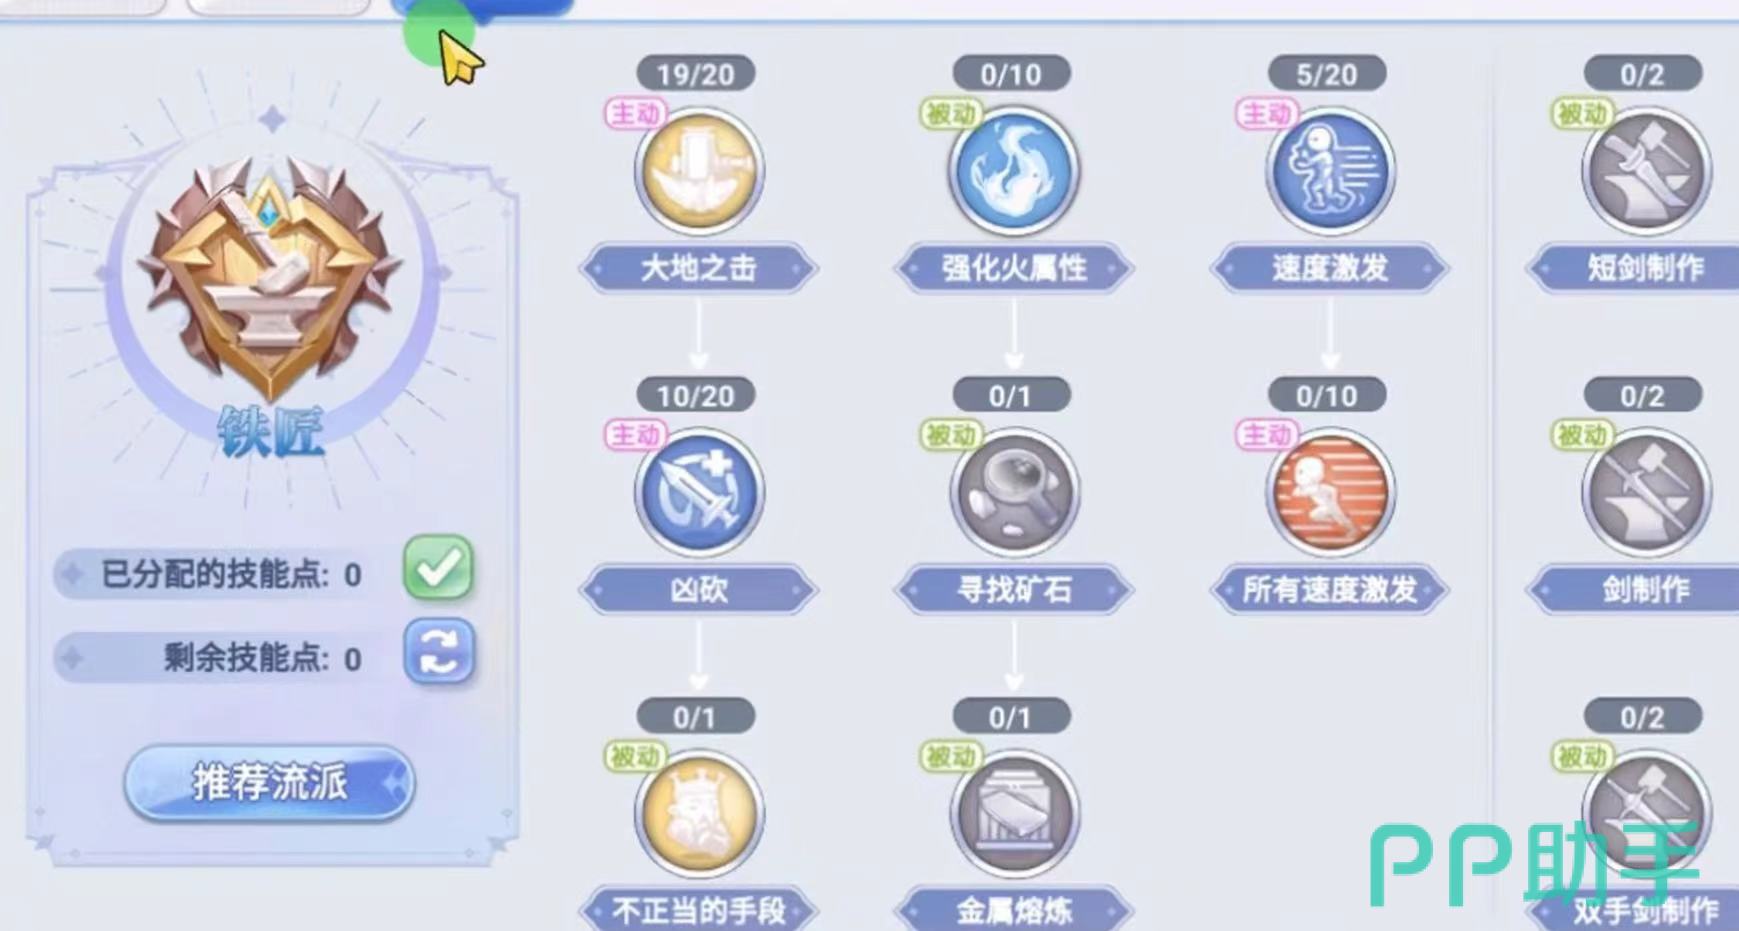This screenshot has height=931, width=1739.
Task: Click the 所有速度激发 orange skill icon
Action: point(1329,492)
